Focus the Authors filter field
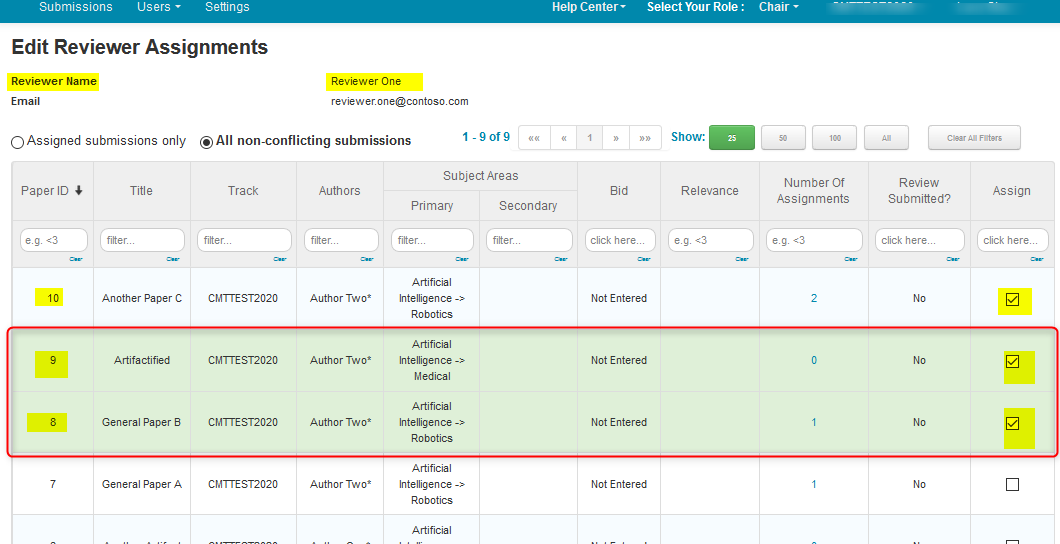The width and height of the screenshot is (1060, 544). click(341, 240)
